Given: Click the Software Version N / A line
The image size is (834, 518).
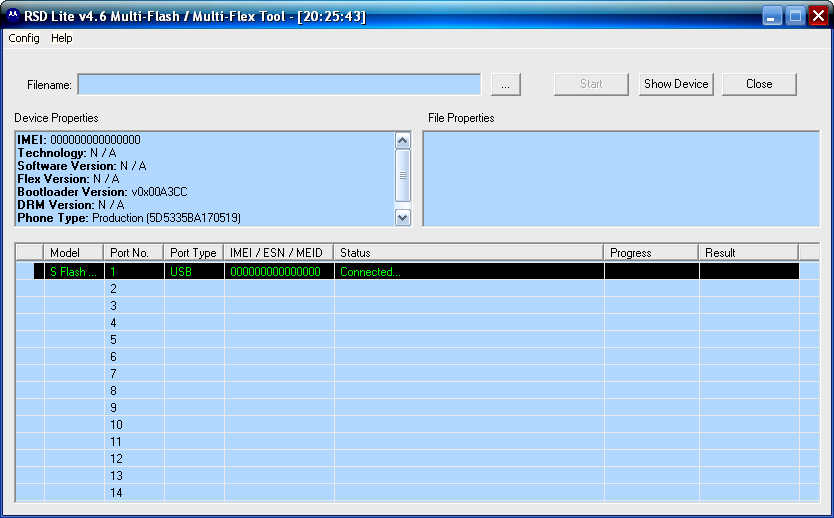Looking at the screenshot, I should 81,166.
